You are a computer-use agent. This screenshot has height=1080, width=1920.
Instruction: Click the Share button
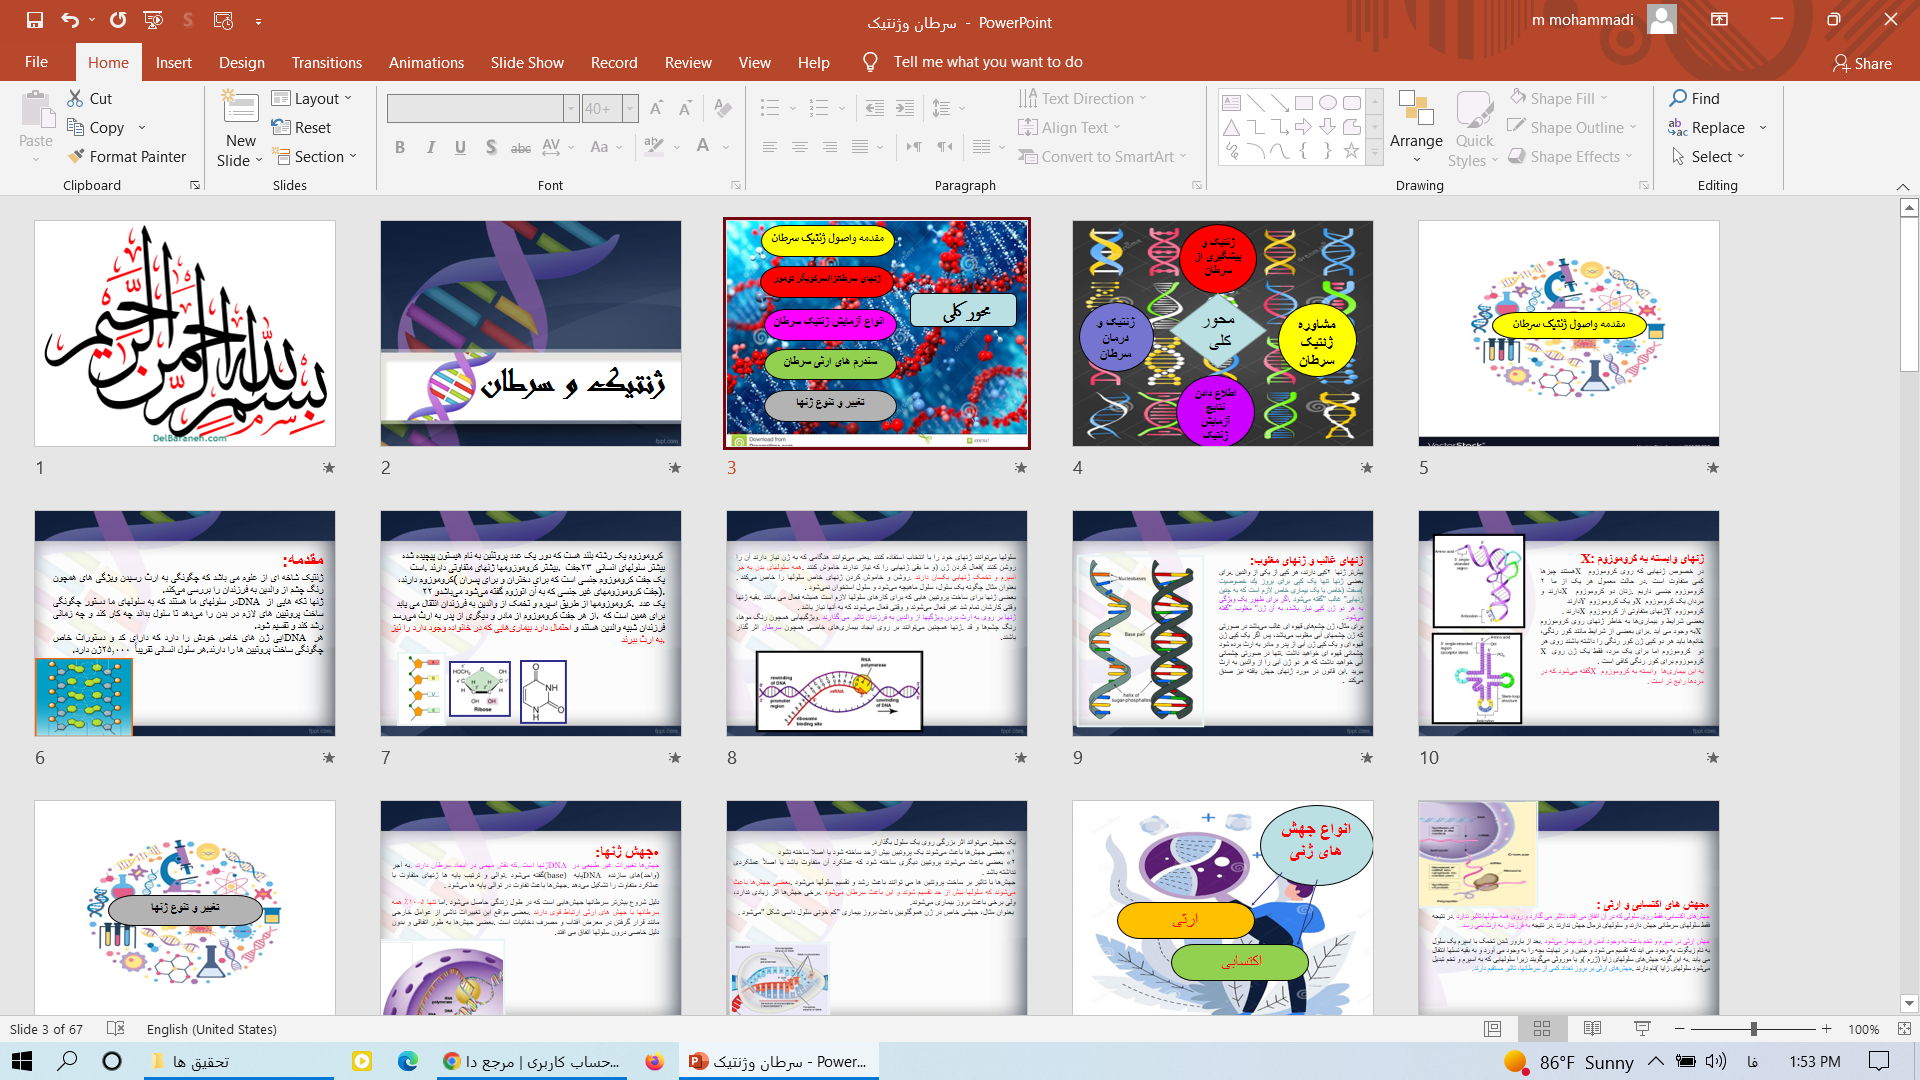point(1862,63)
